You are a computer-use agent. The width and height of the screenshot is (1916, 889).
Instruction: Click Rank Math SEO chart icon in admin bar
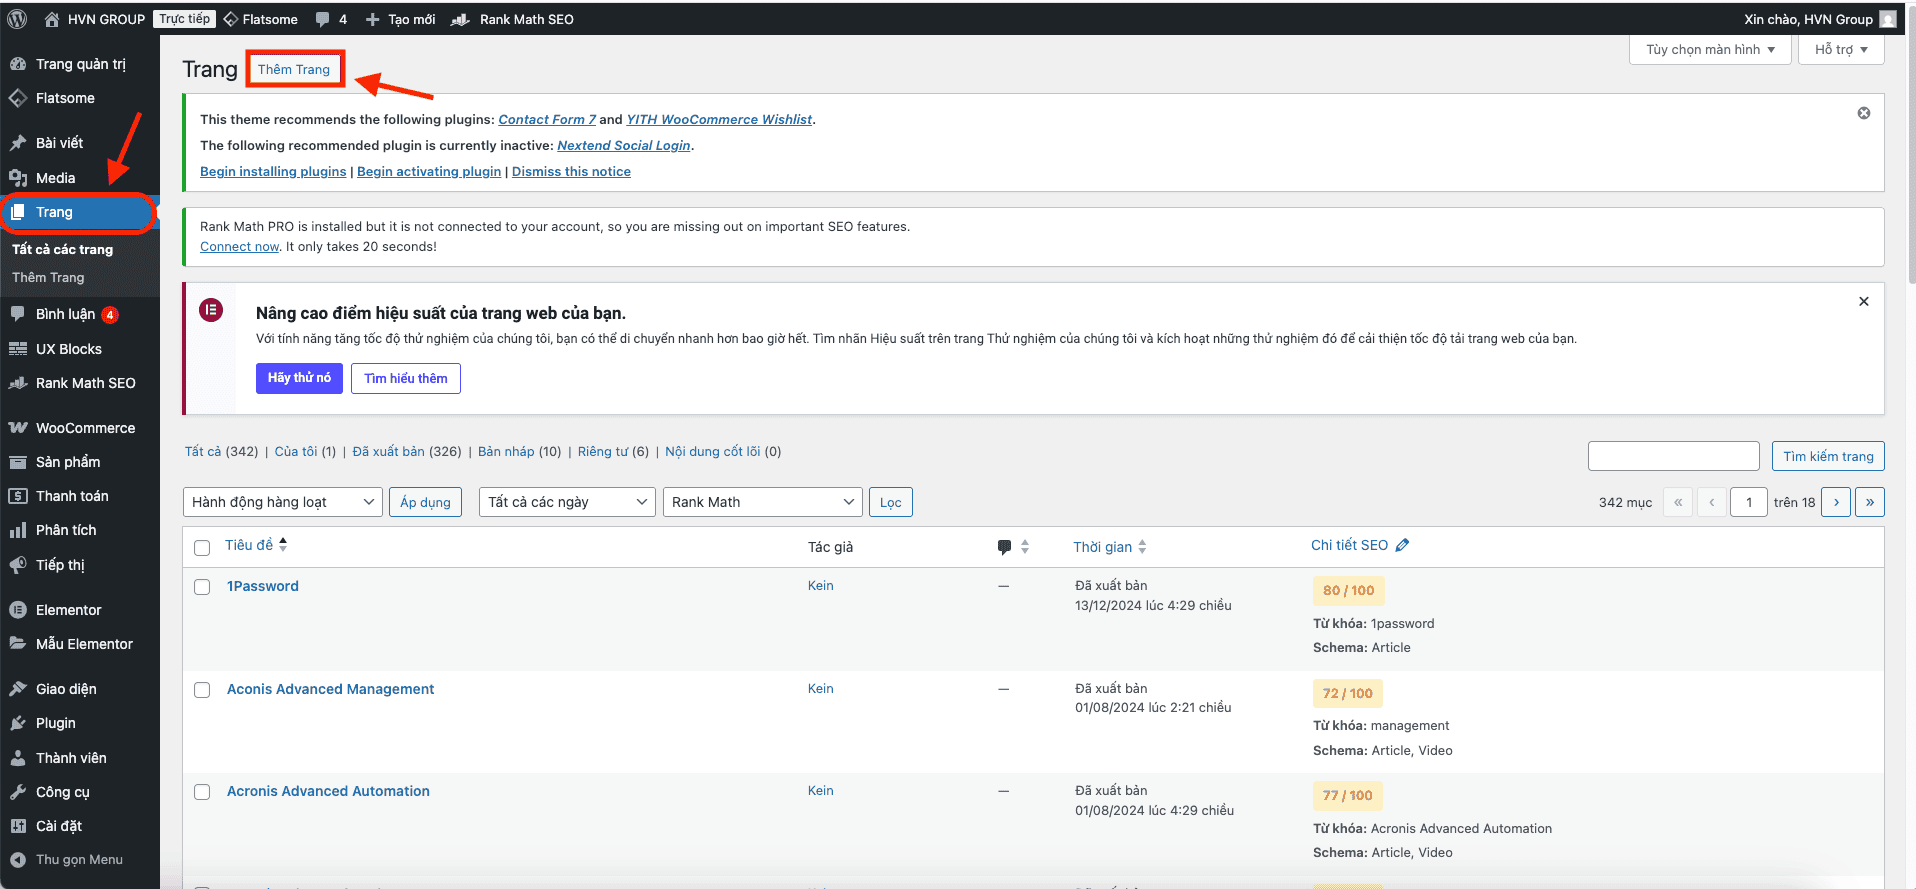[460, 19]
